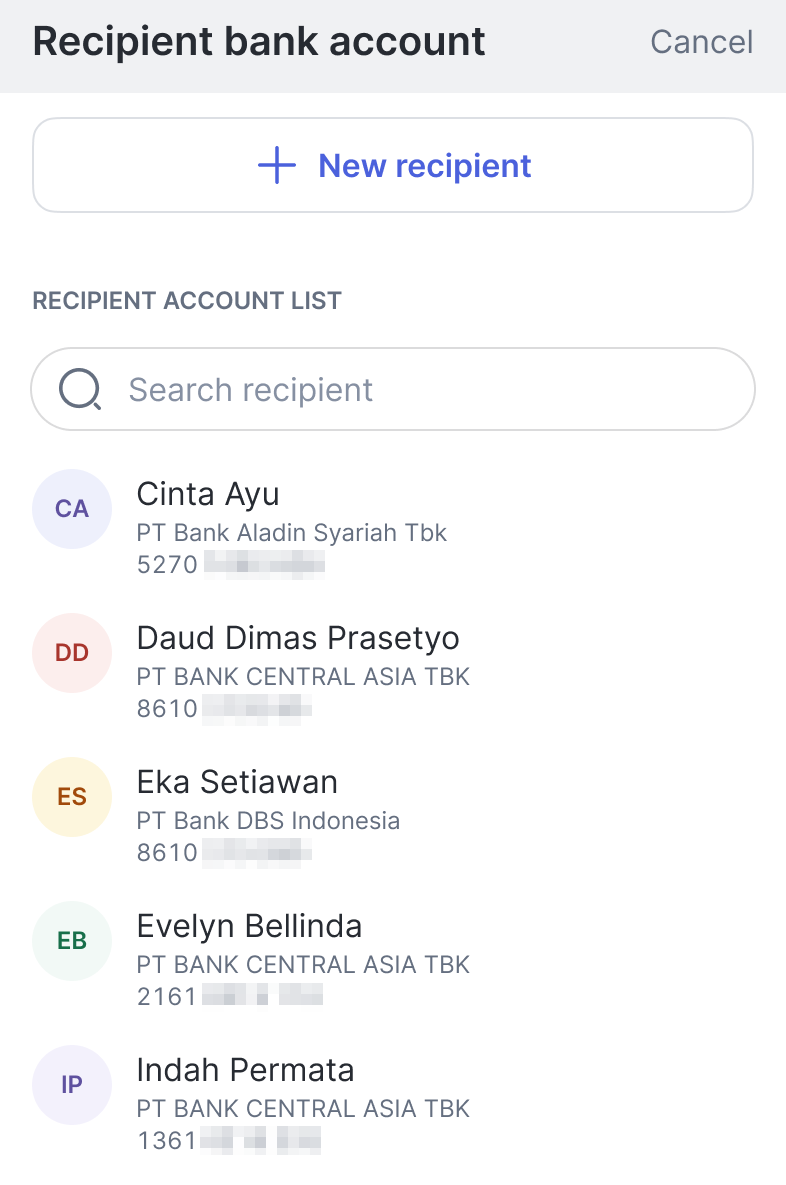Click account number starting with 1361
The image size is (786, 1185).
coord(228,1140)
